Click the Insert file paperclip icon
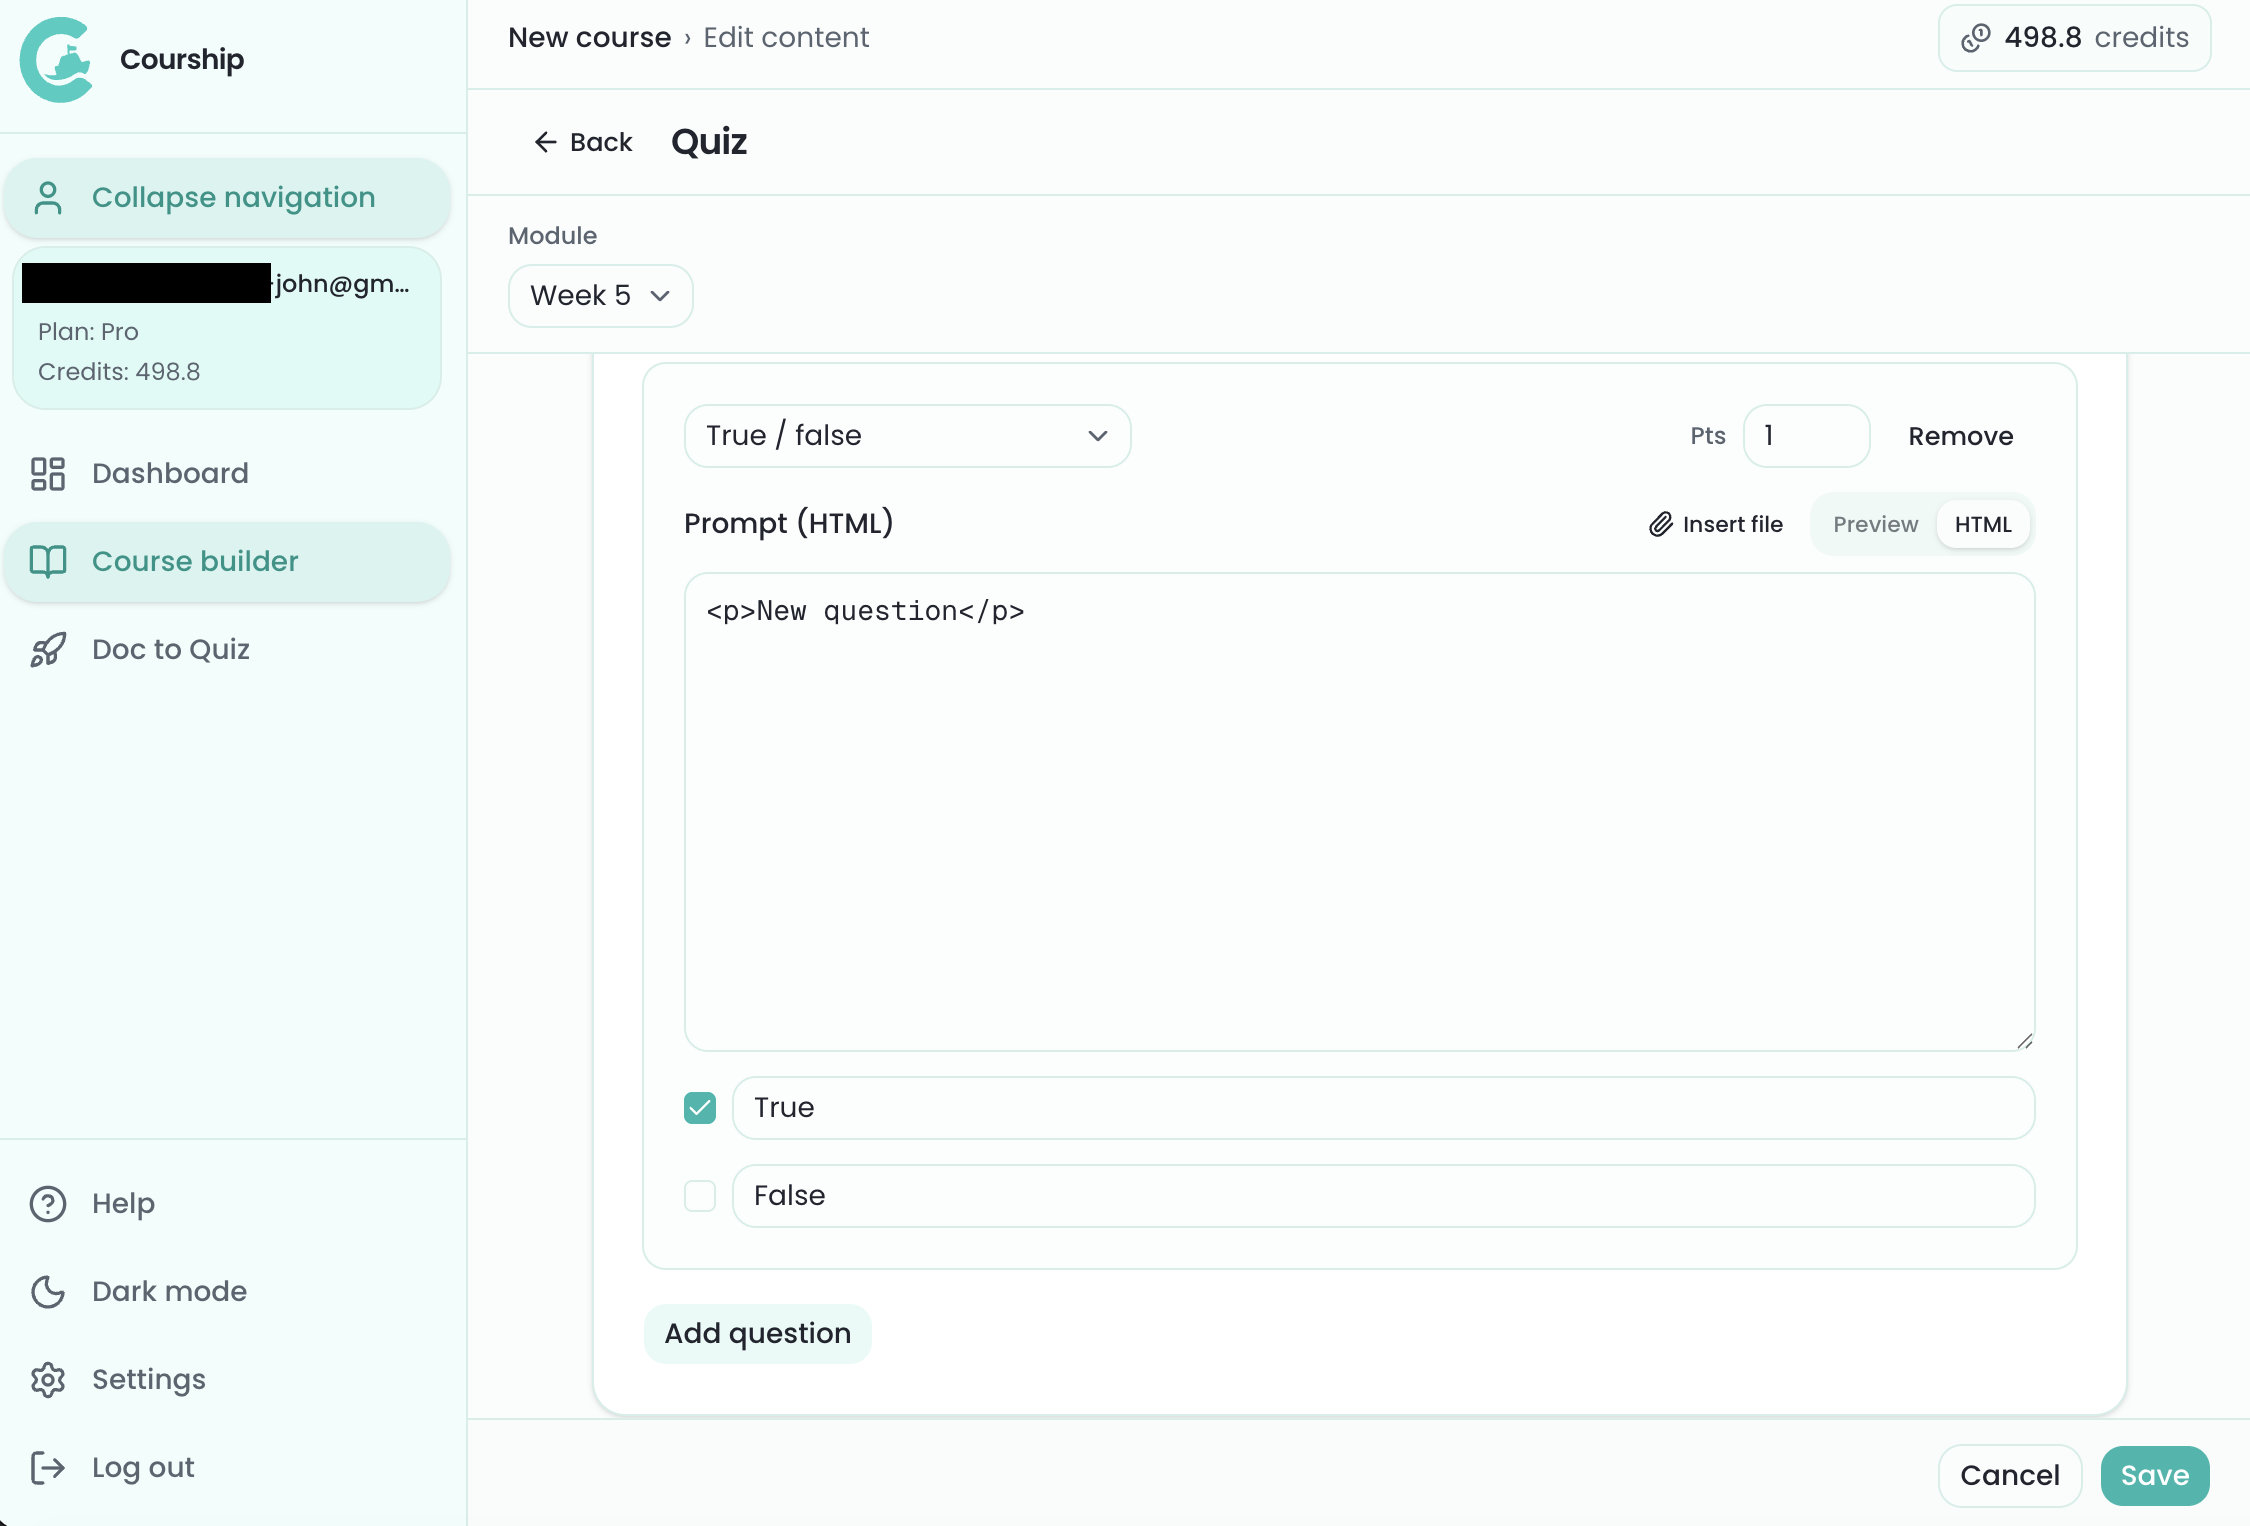The image size is (2250, 1526). click(x=1661, y=524)
